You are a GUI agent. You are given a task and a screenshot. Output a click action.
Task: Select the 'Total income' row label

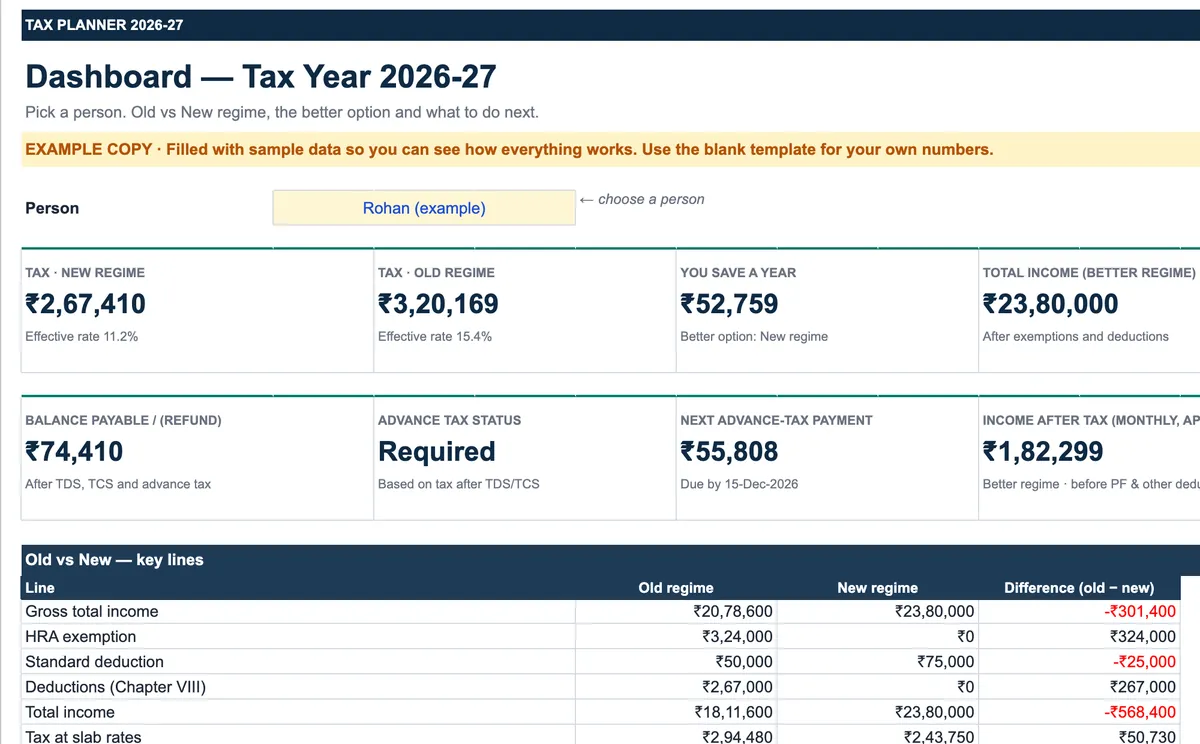click(70, 712)
